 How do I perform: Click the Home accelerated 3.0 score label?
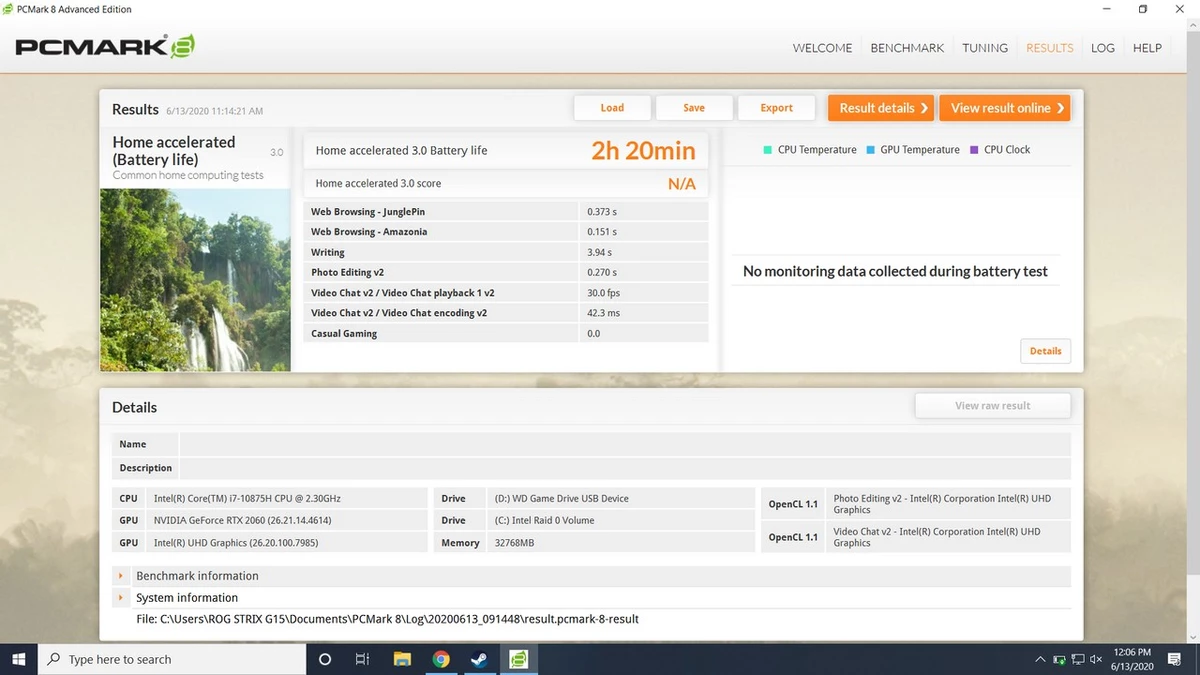point(378,184)
